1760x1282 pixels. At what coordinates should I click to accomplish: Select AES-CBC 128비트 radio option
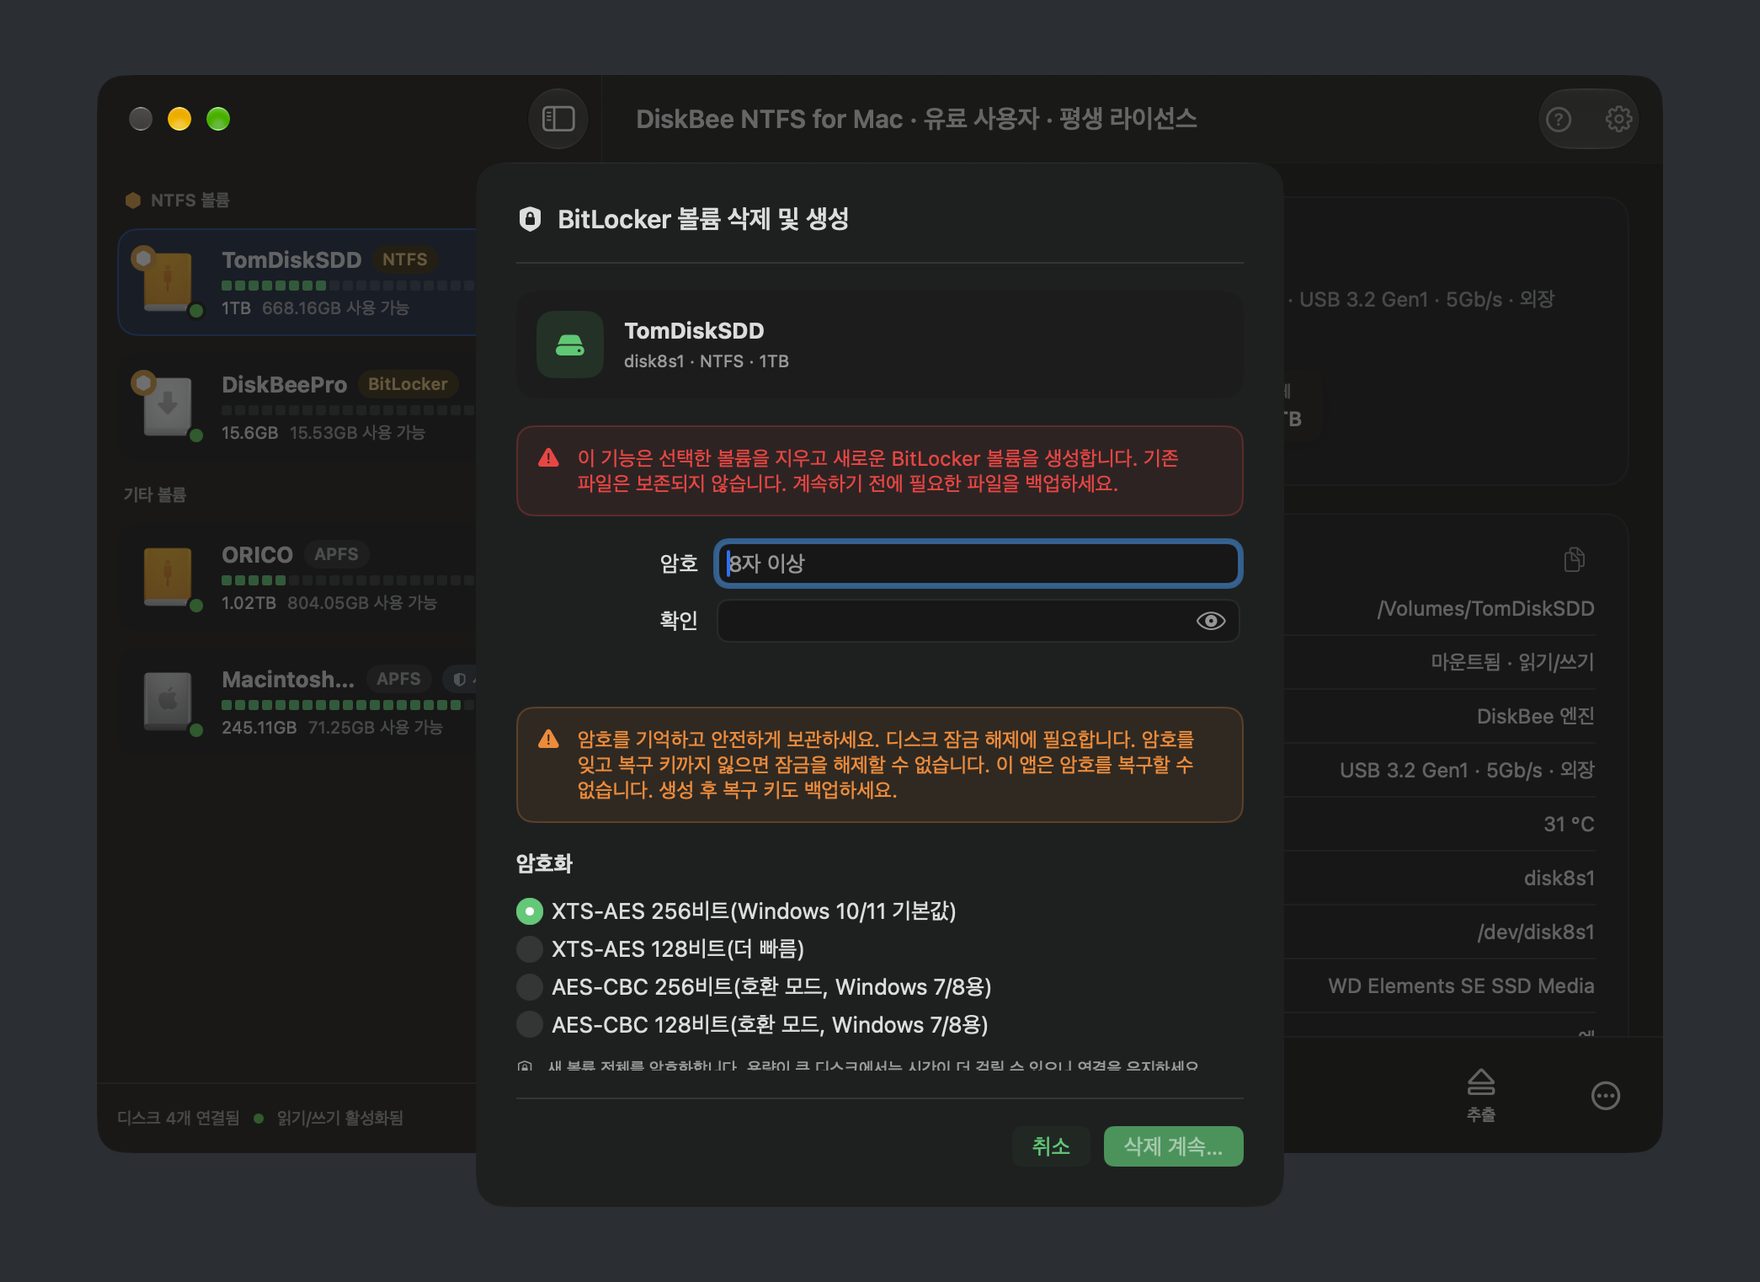[529, 1025]
